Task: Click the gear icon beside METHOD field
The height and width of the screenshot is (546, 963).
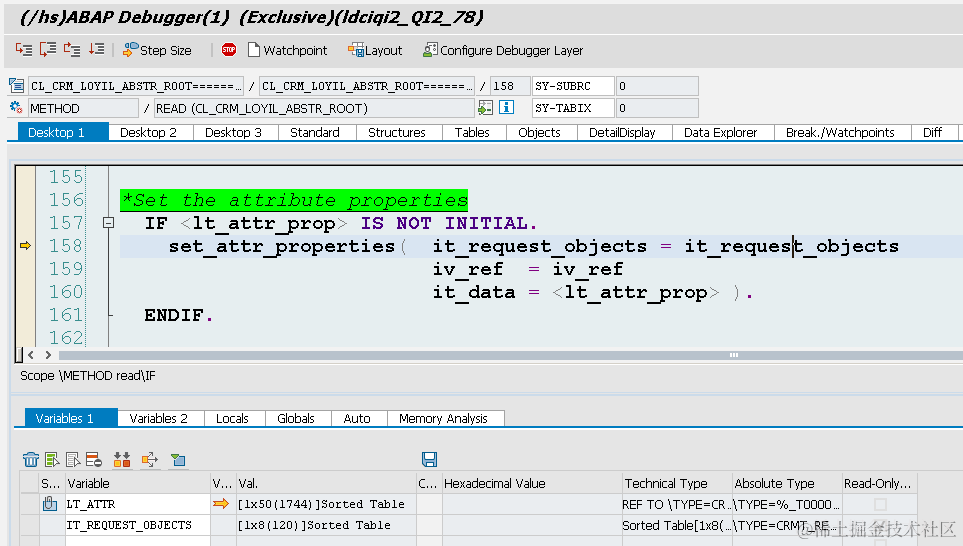Action: pyautogui.click(x=16, y=108)
